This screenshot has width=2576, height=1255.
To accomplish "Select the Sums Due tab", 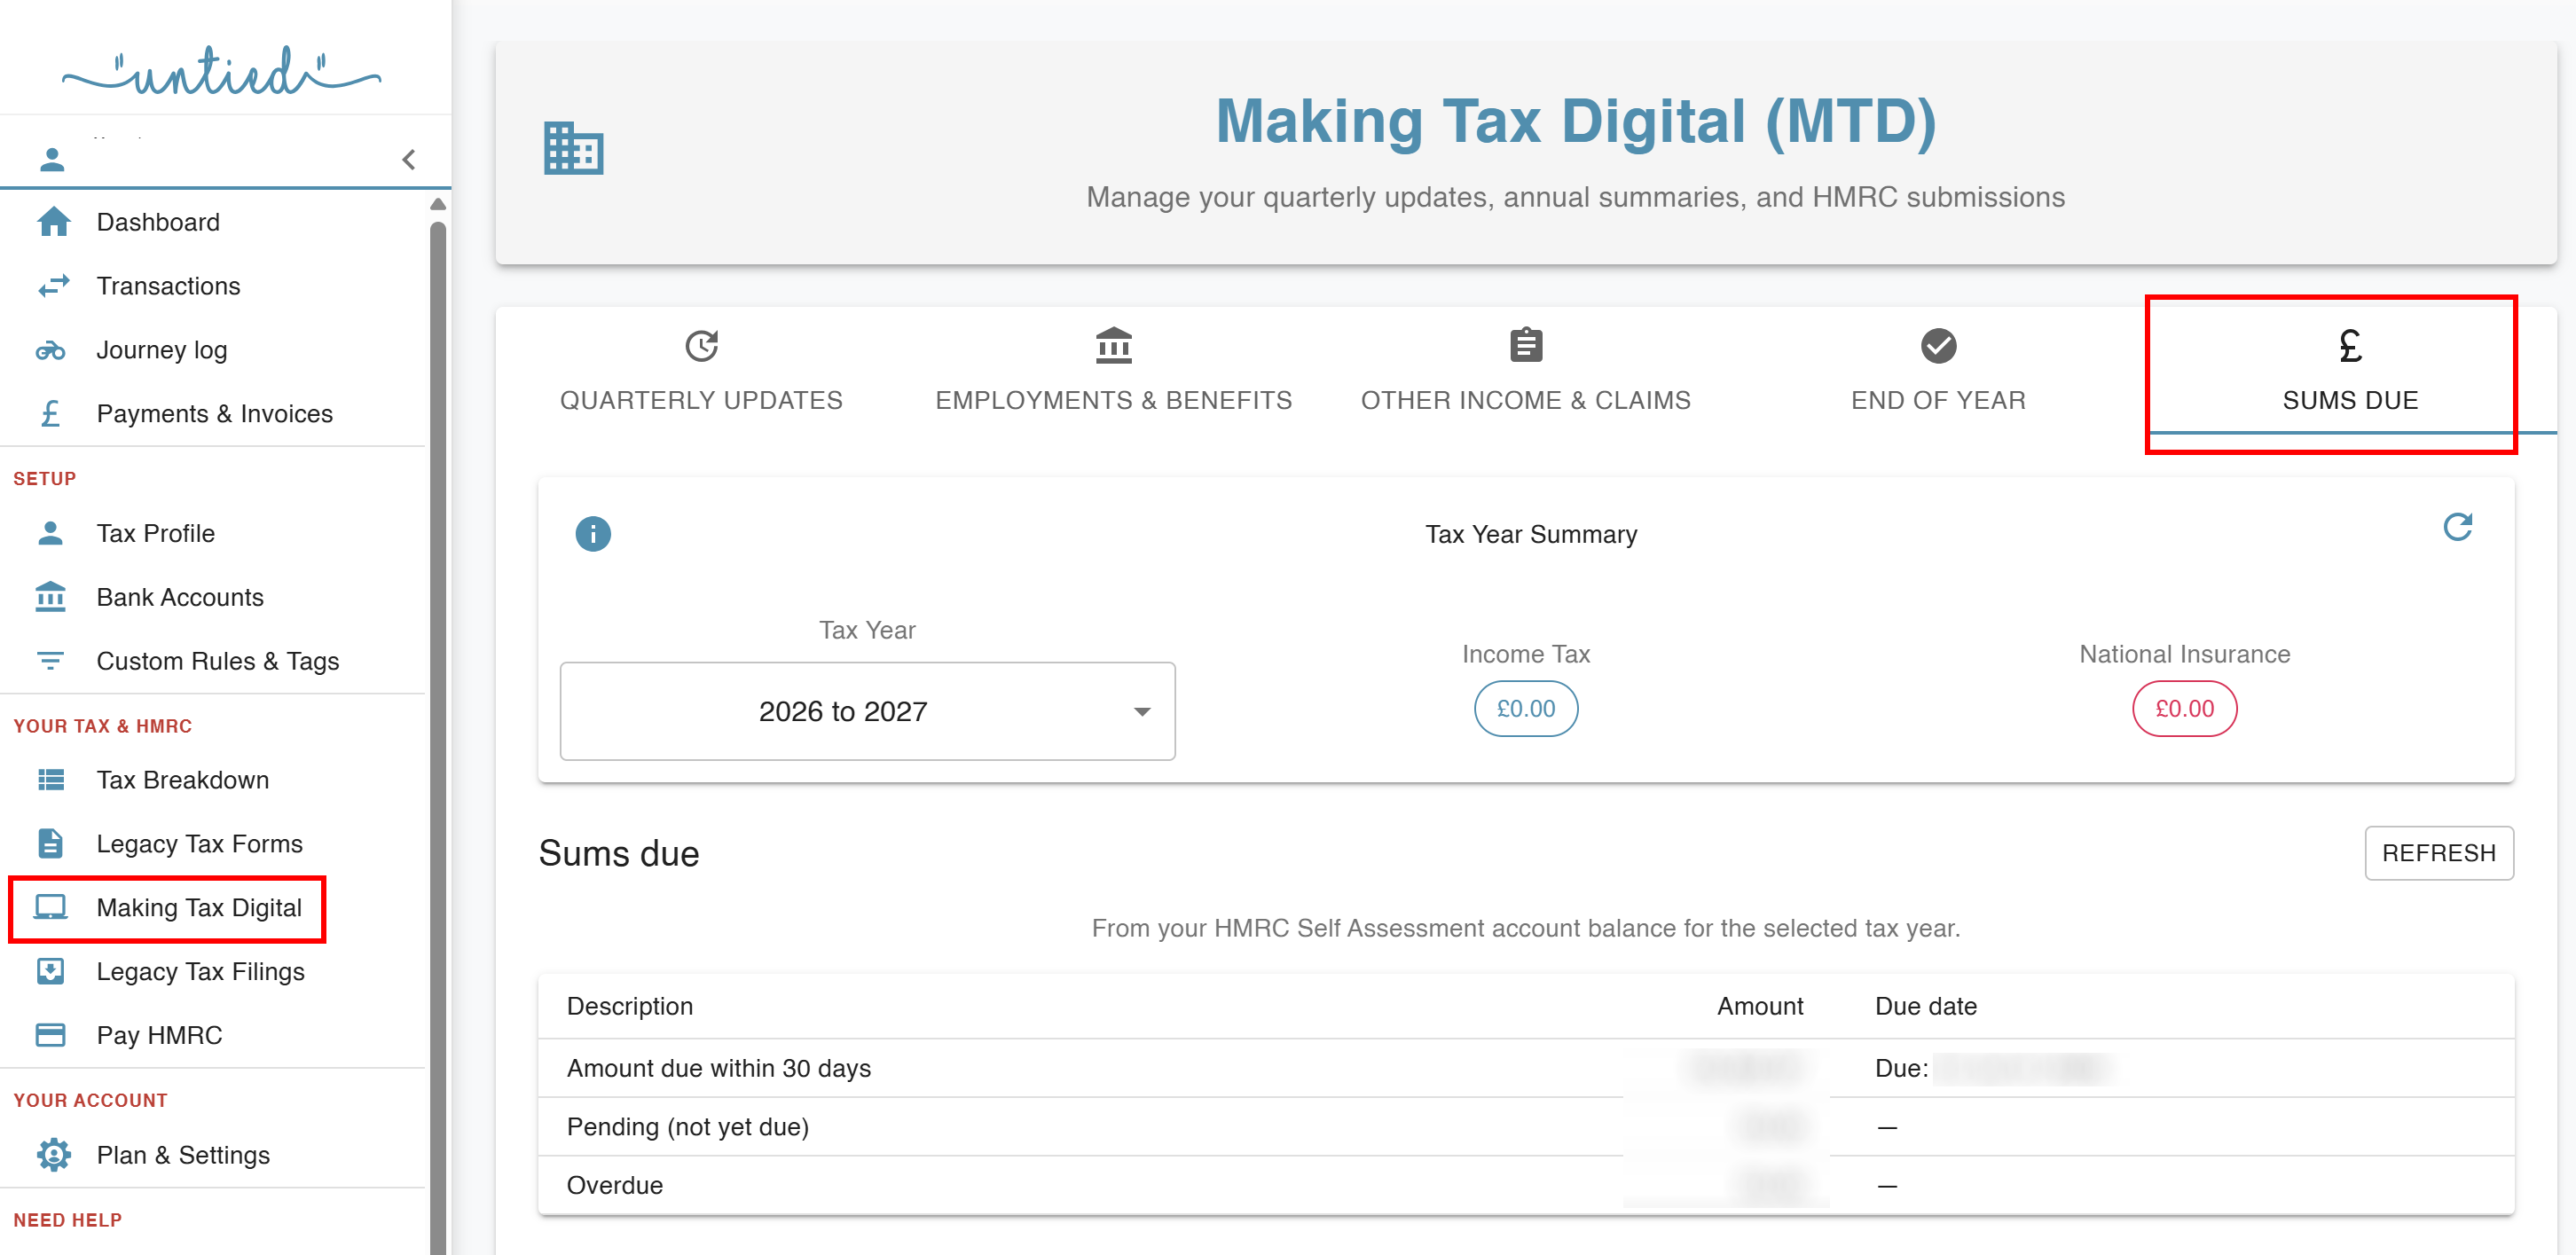I will [2350, 370].
